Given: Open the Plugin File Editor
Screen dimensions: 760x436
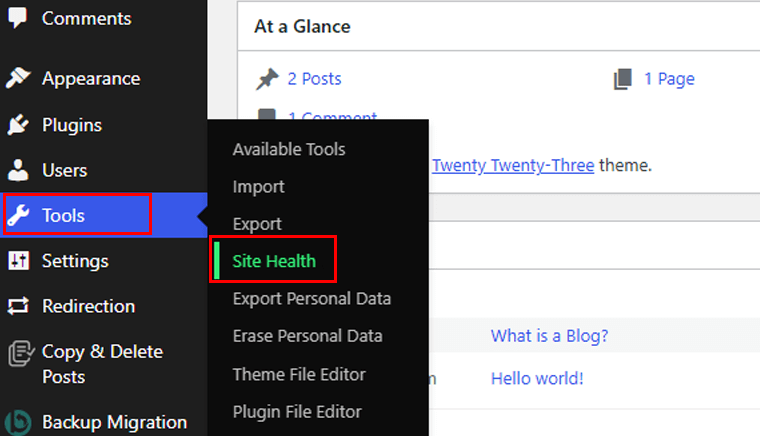Looking at the screenshot, I should click(x=297, y=411).
